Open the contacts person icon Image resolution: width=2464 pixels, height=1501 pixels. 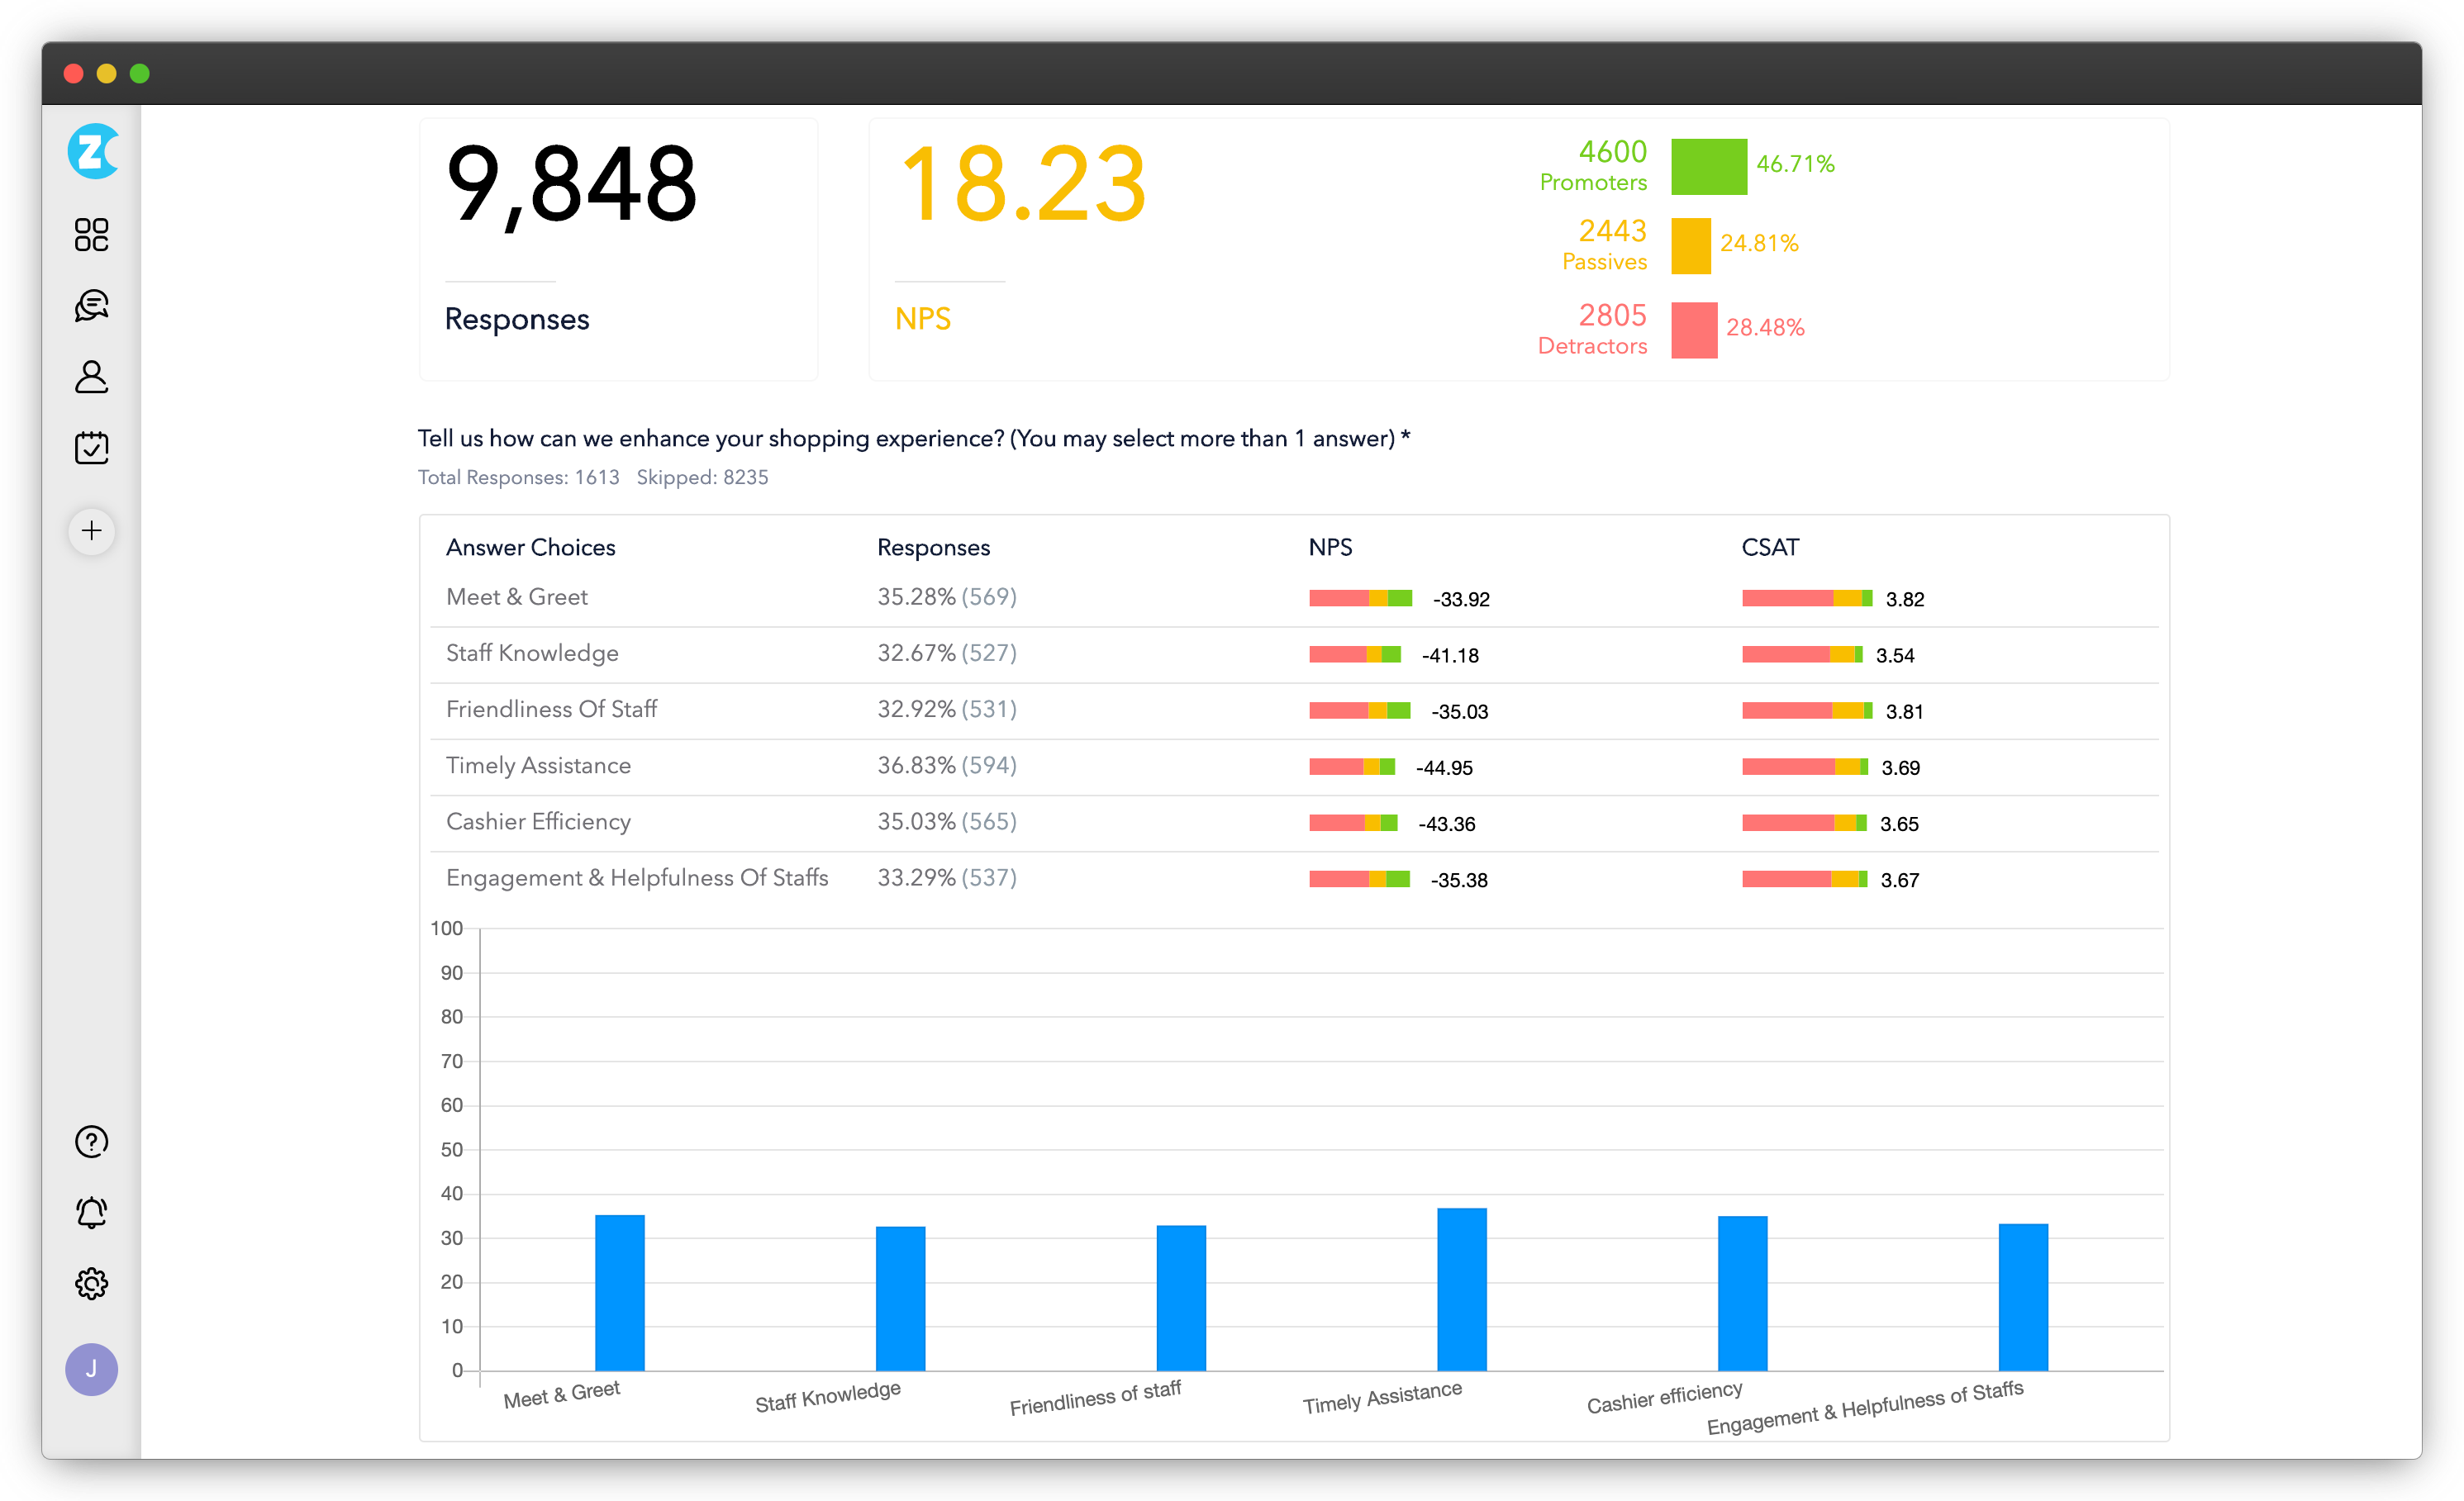coord(91,377)
